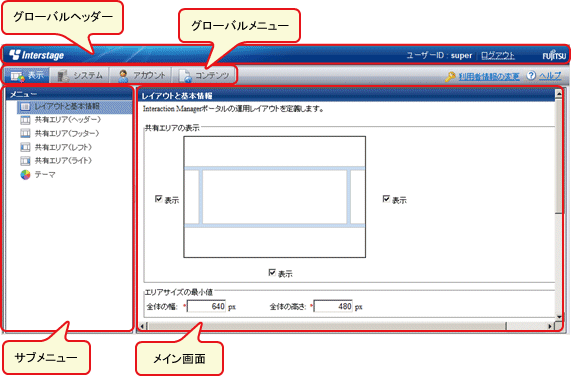Screen dimensions: 571x377
Task: Click the horizontal scrollbar right arrow
Action: click(550, 326)
